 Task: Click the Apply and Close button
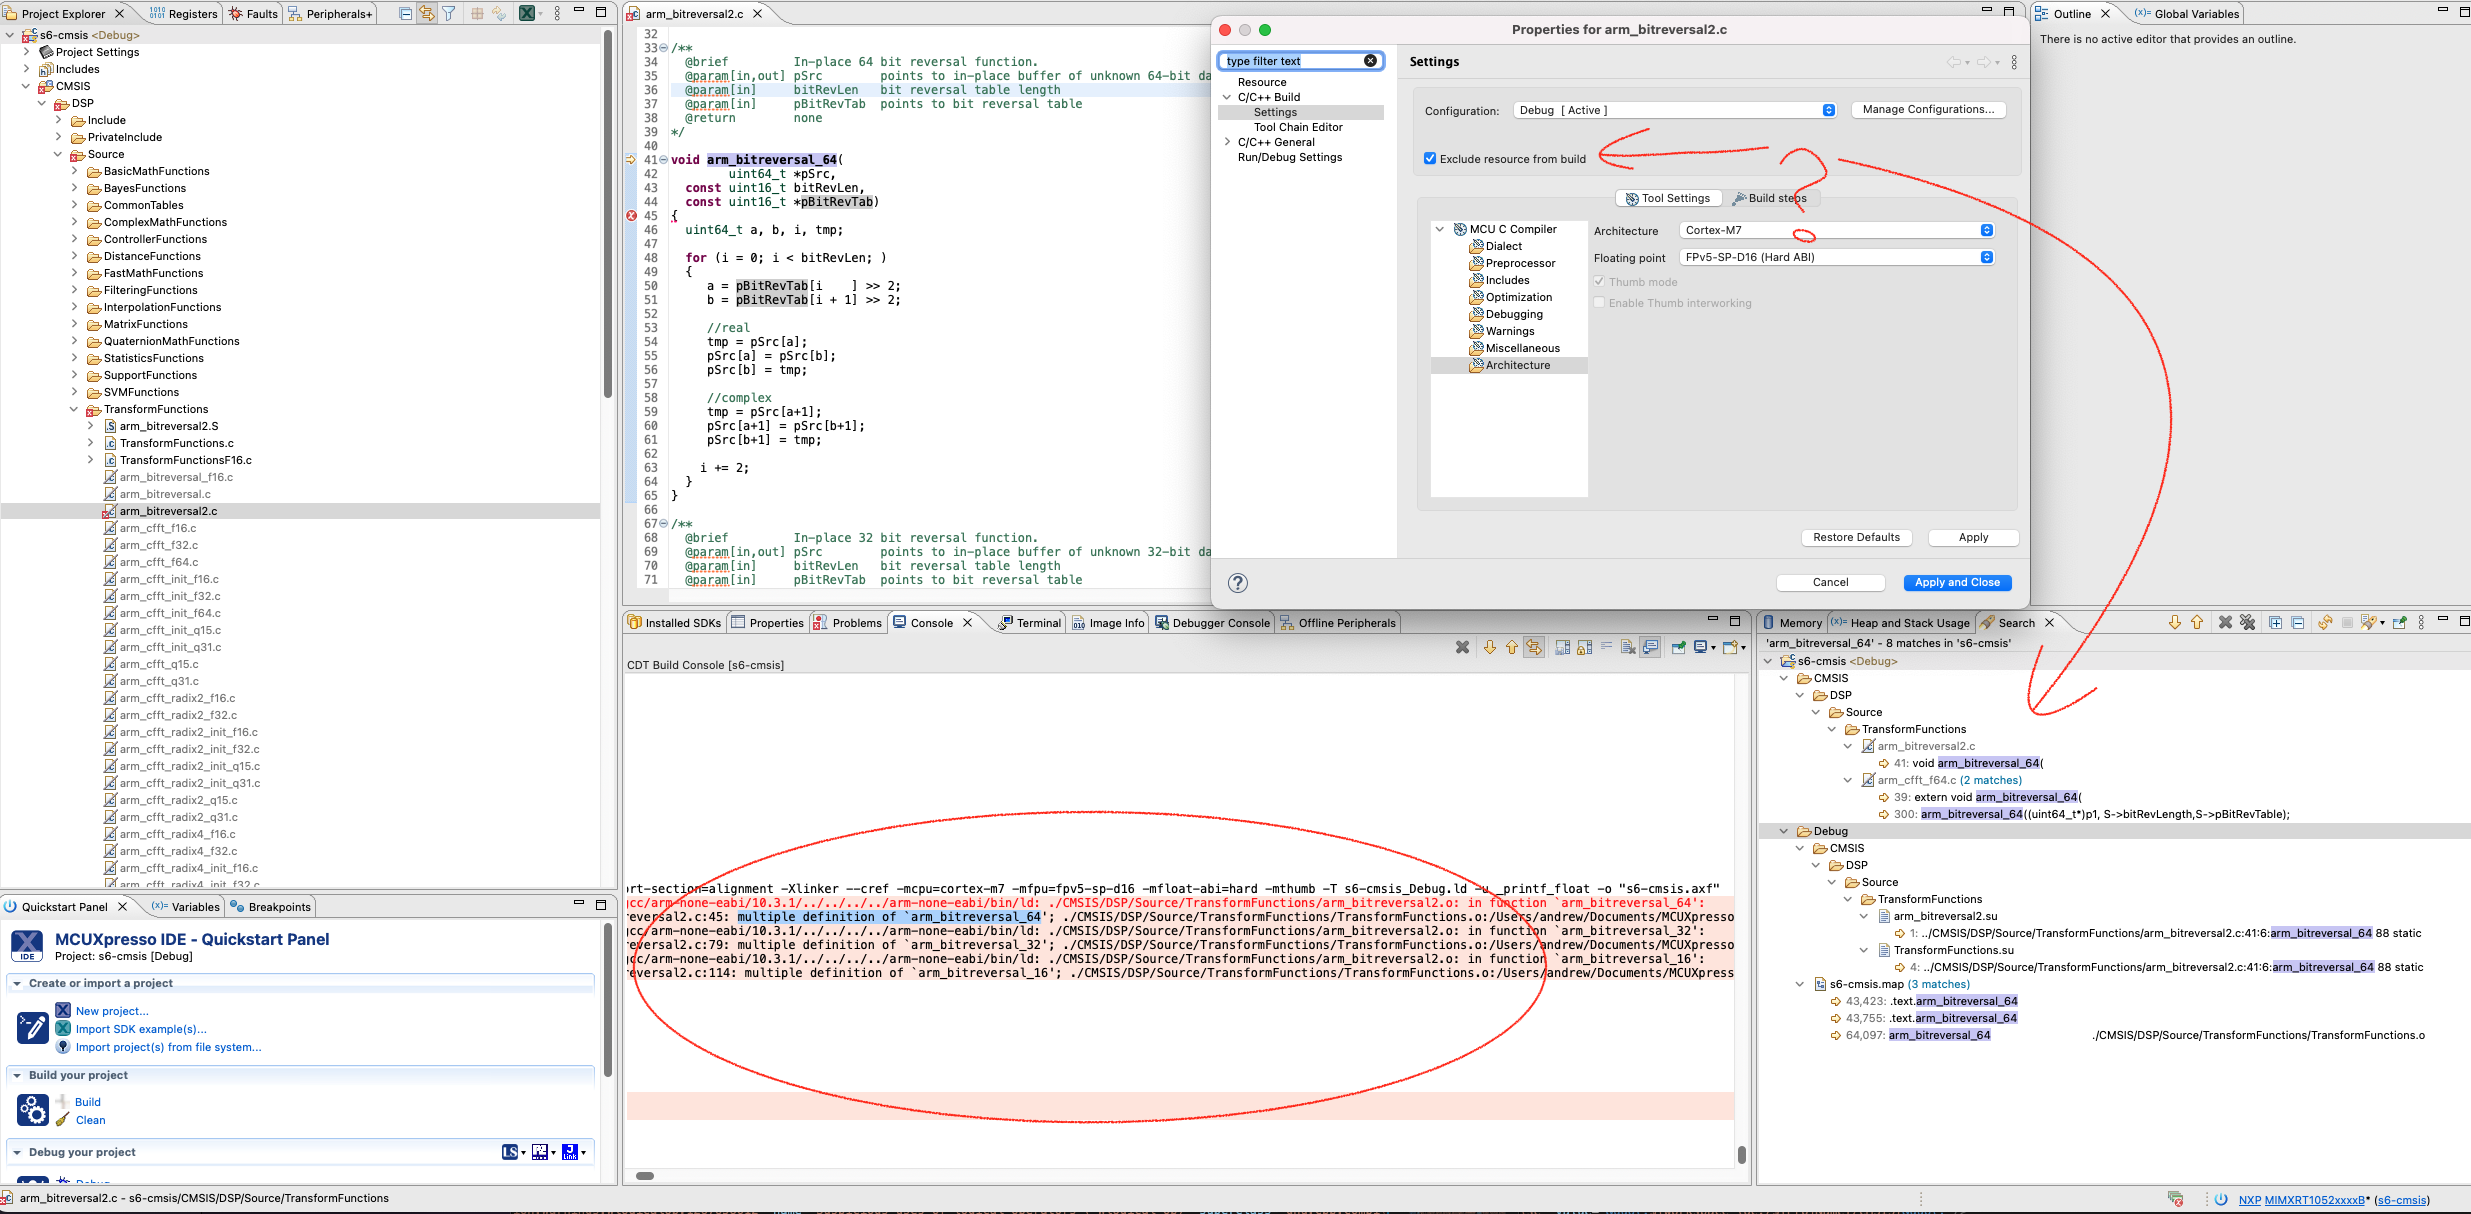[x=1956, y=582]
